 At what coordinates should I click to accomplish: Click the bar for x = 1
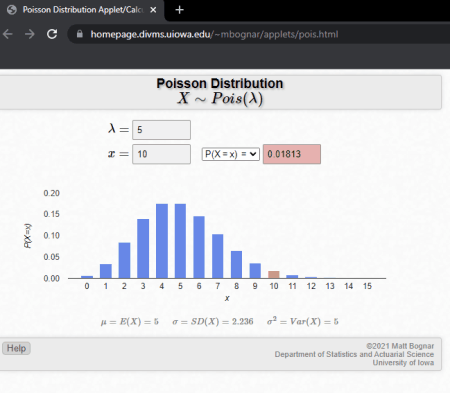click(106, 271)
